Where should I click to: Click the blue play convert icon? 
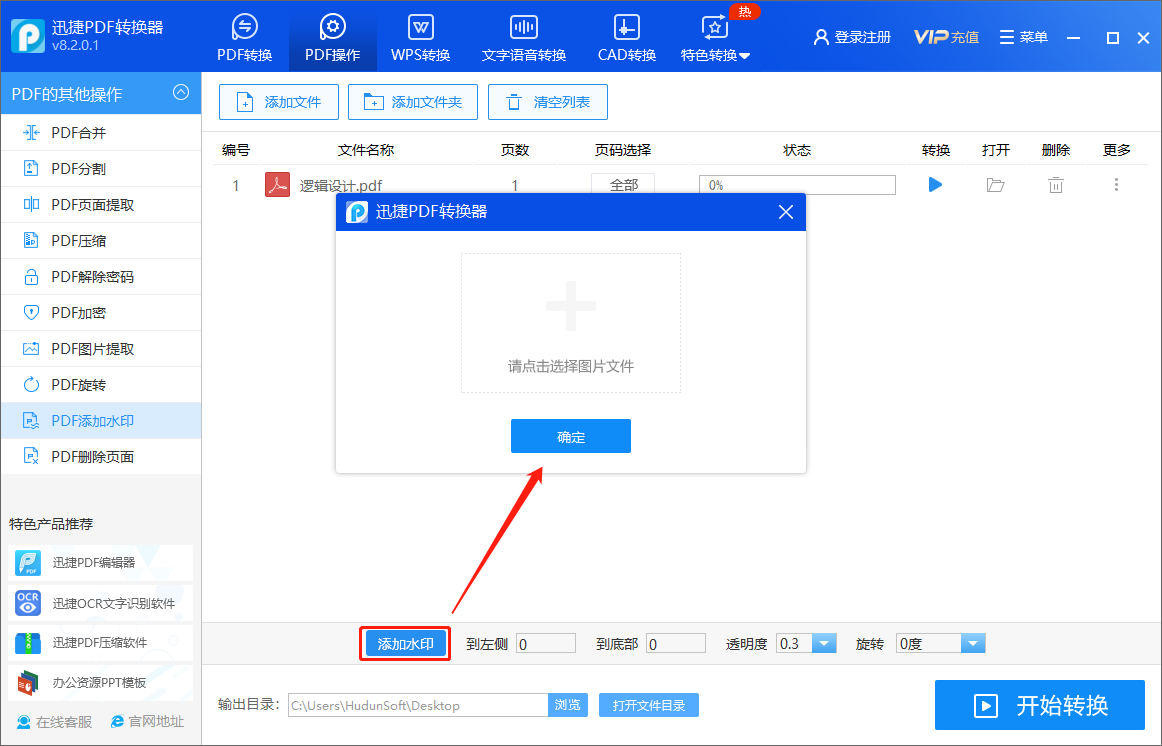[x=935, y=184]
